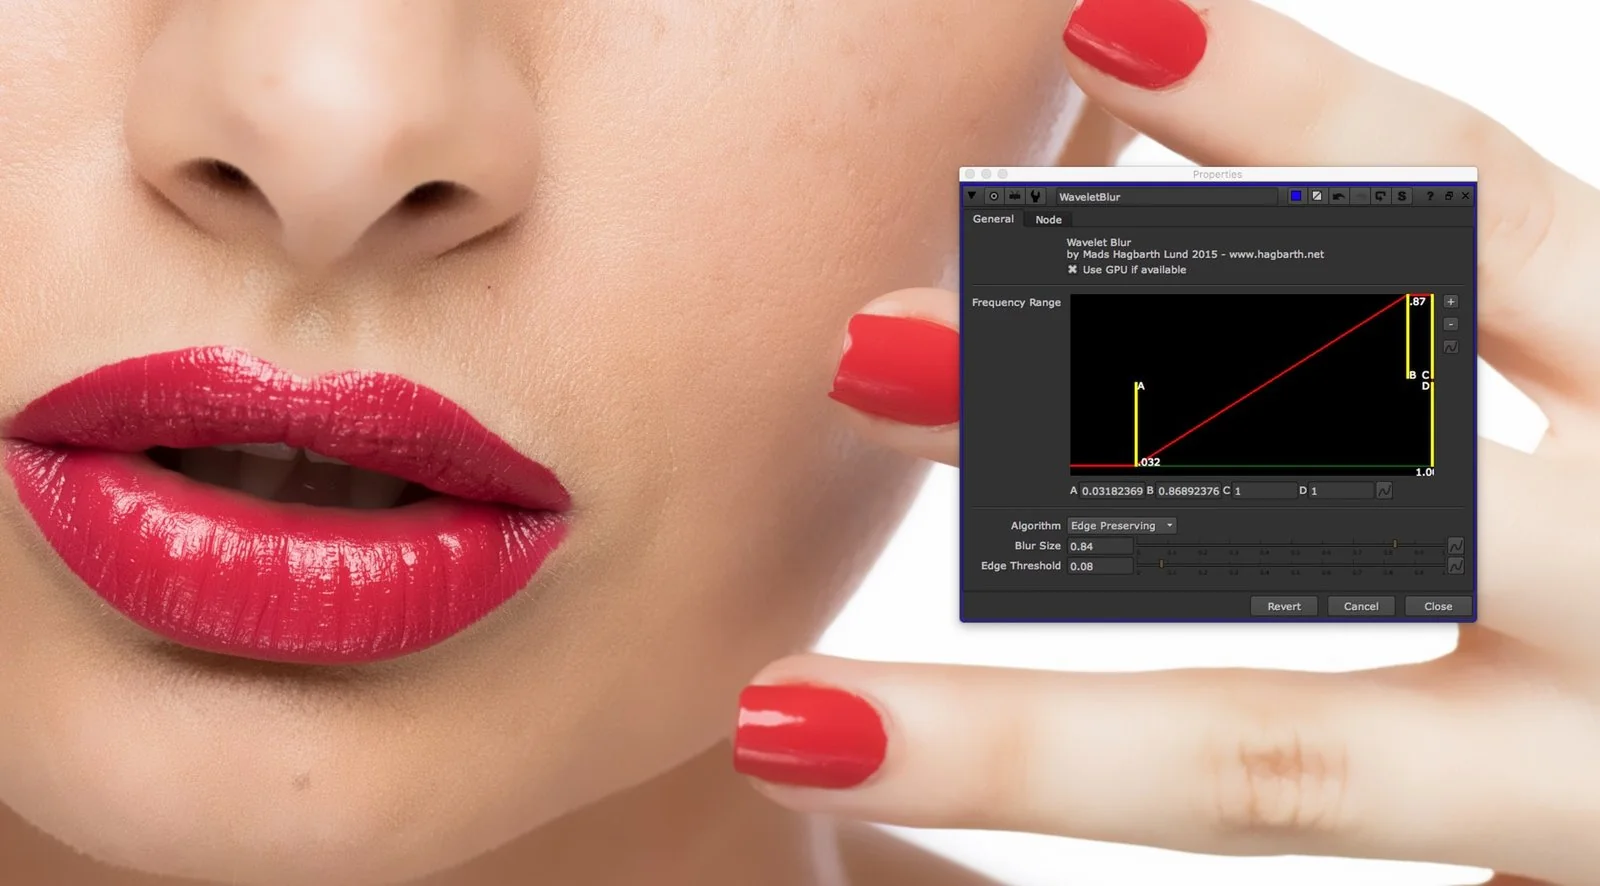Viewport: 1600px width, 886px height.
Task: Click the blue node color swatch
Action: click(x=1296, y=196)
